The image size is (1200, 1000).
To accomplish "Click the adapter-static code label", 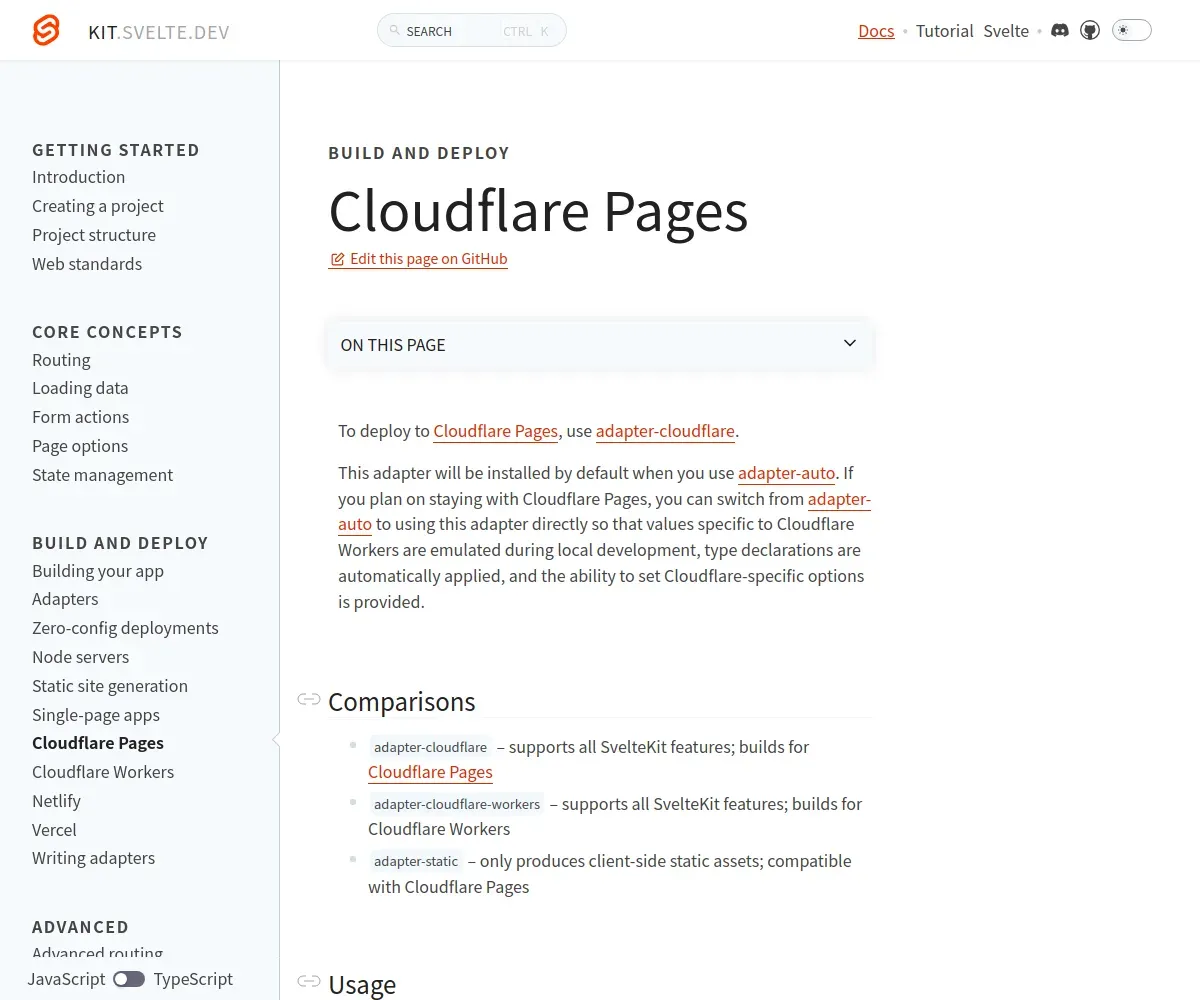I will 416,861.
